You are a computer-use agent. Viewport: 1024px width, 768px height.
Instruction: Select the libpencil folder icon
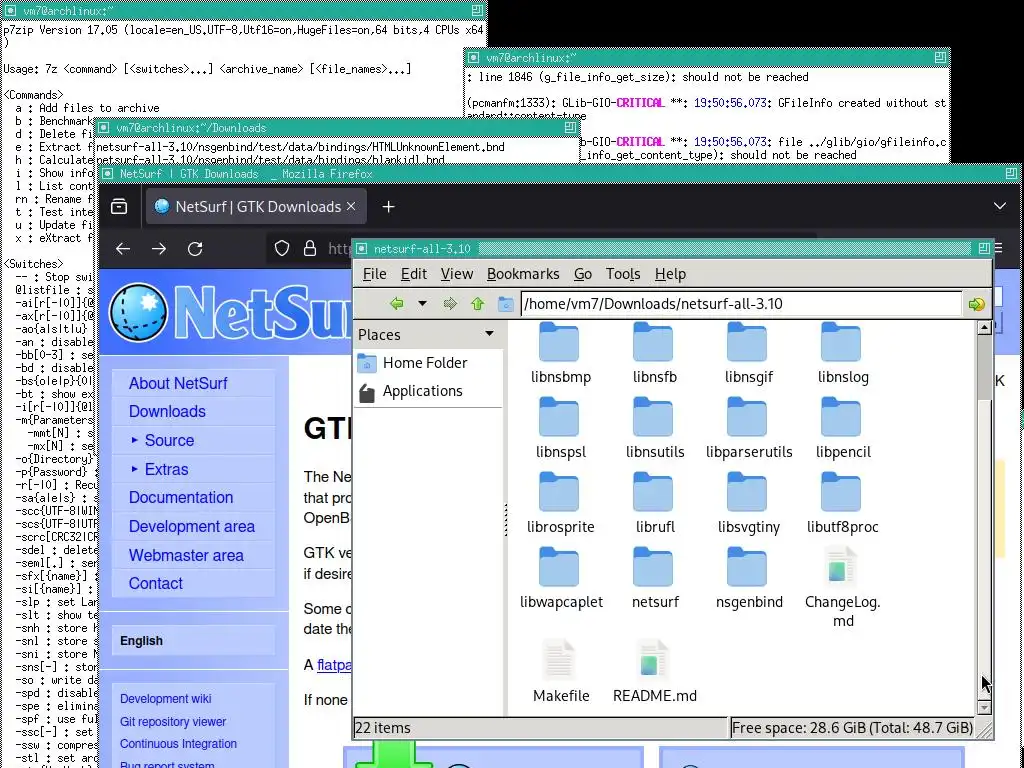[840, 417]
